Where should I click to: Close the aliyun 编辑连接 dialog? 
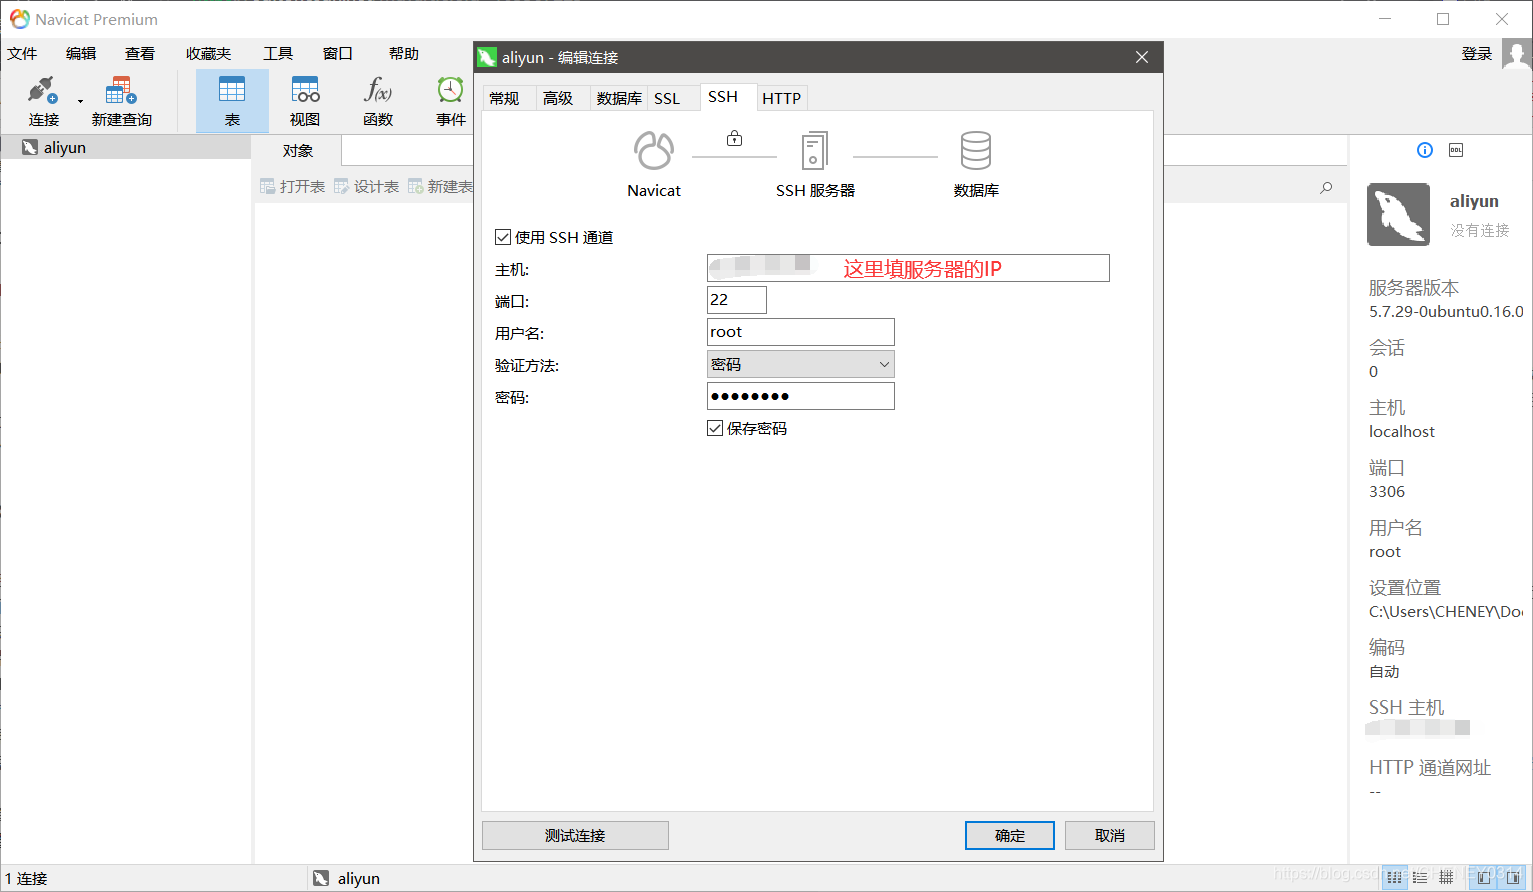pyautogui.click(x=1142, y=57)
